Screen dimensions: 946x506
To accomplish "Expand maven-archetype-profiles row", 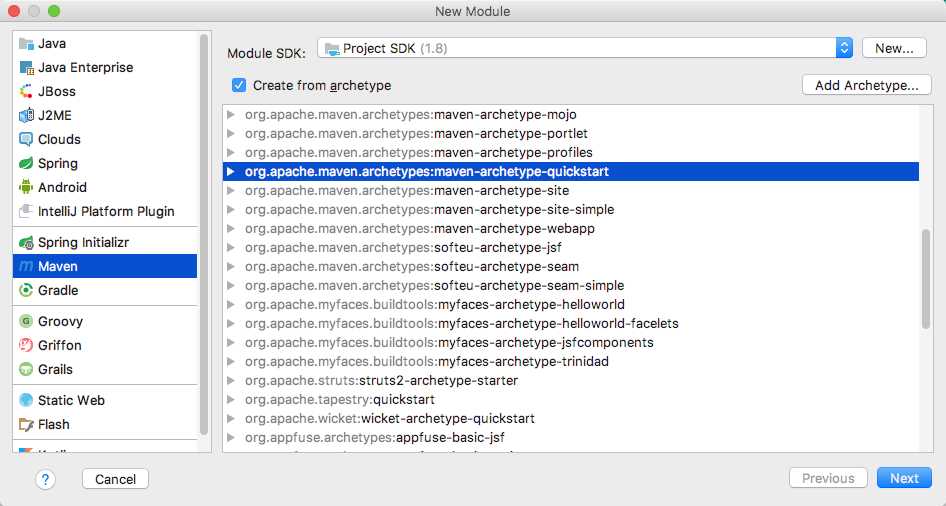I will point(230,153).
